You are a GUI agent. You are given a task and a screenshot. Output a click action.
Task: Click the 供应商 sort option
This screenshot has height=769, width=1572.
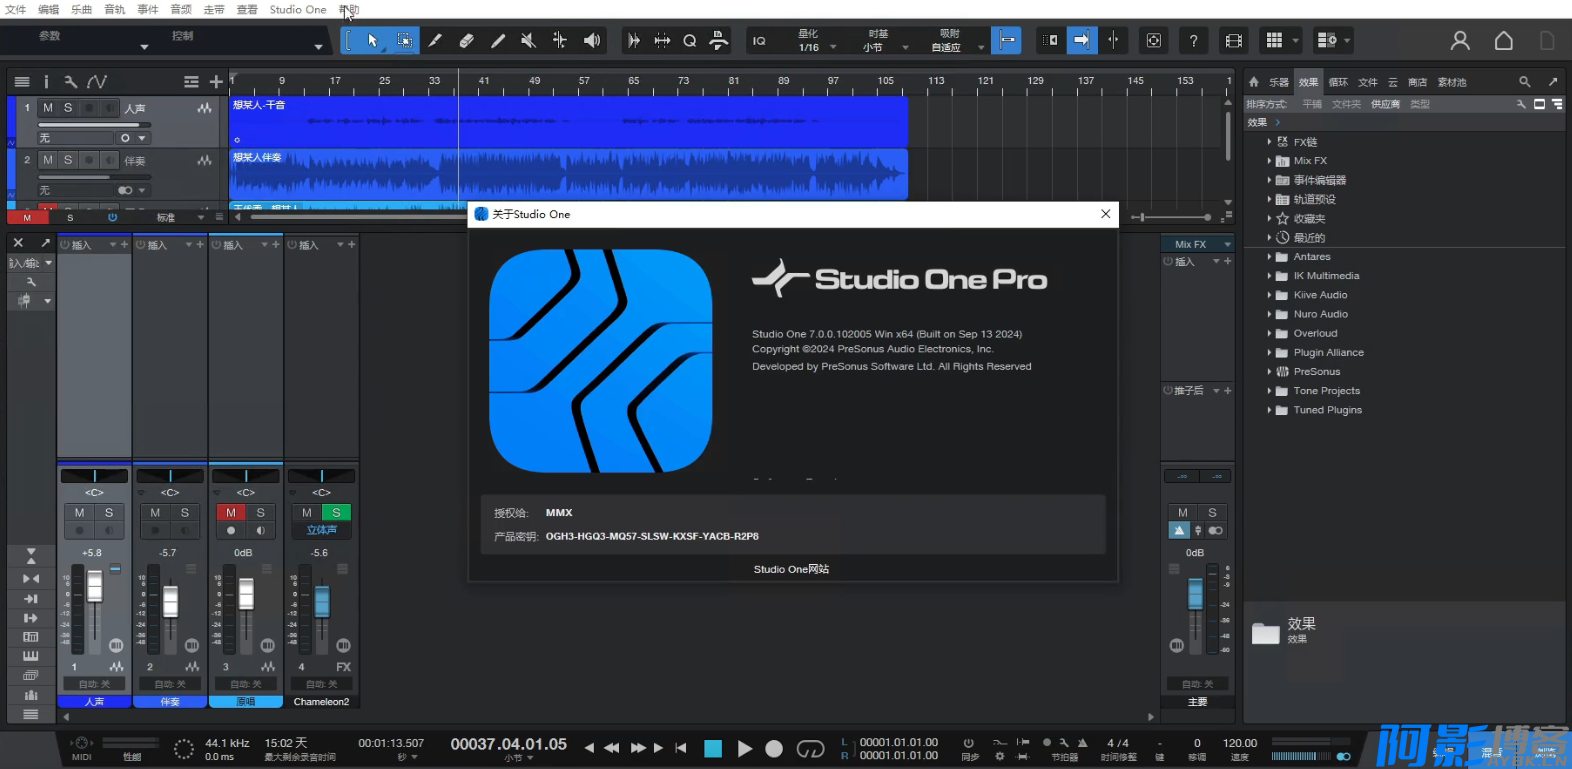coord(1385,104)
